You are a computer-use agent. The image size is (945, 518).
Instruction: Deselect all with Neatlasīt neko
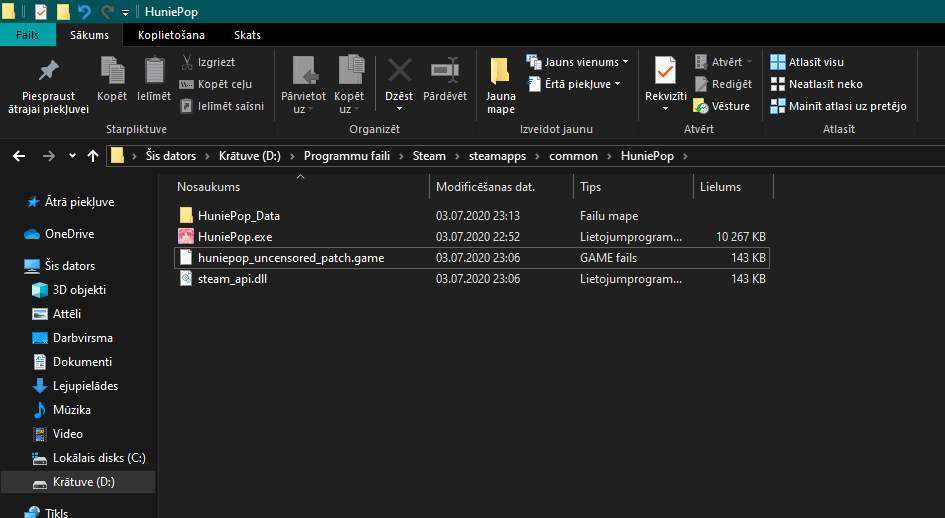(x=816, y=84)
